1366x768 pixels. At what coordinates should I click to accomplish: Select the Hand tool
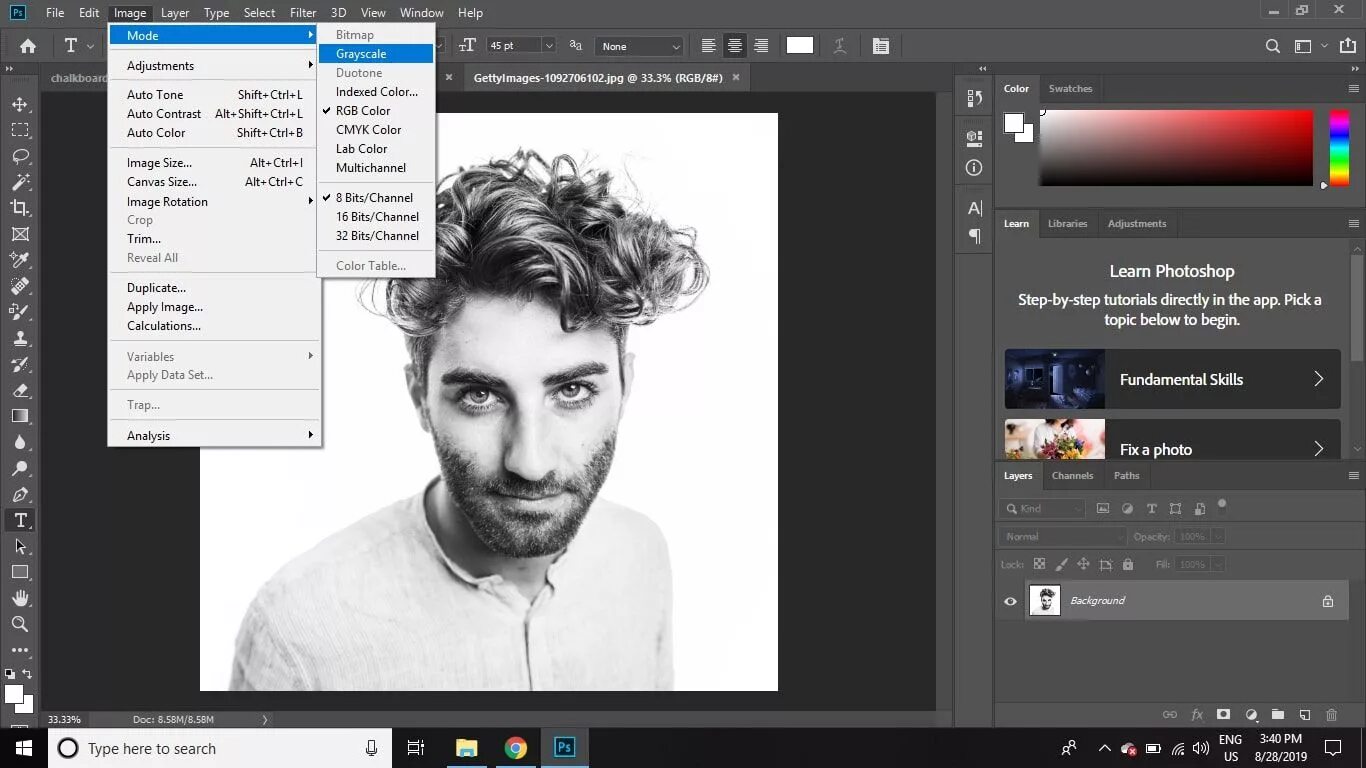[x=20, y=598]
